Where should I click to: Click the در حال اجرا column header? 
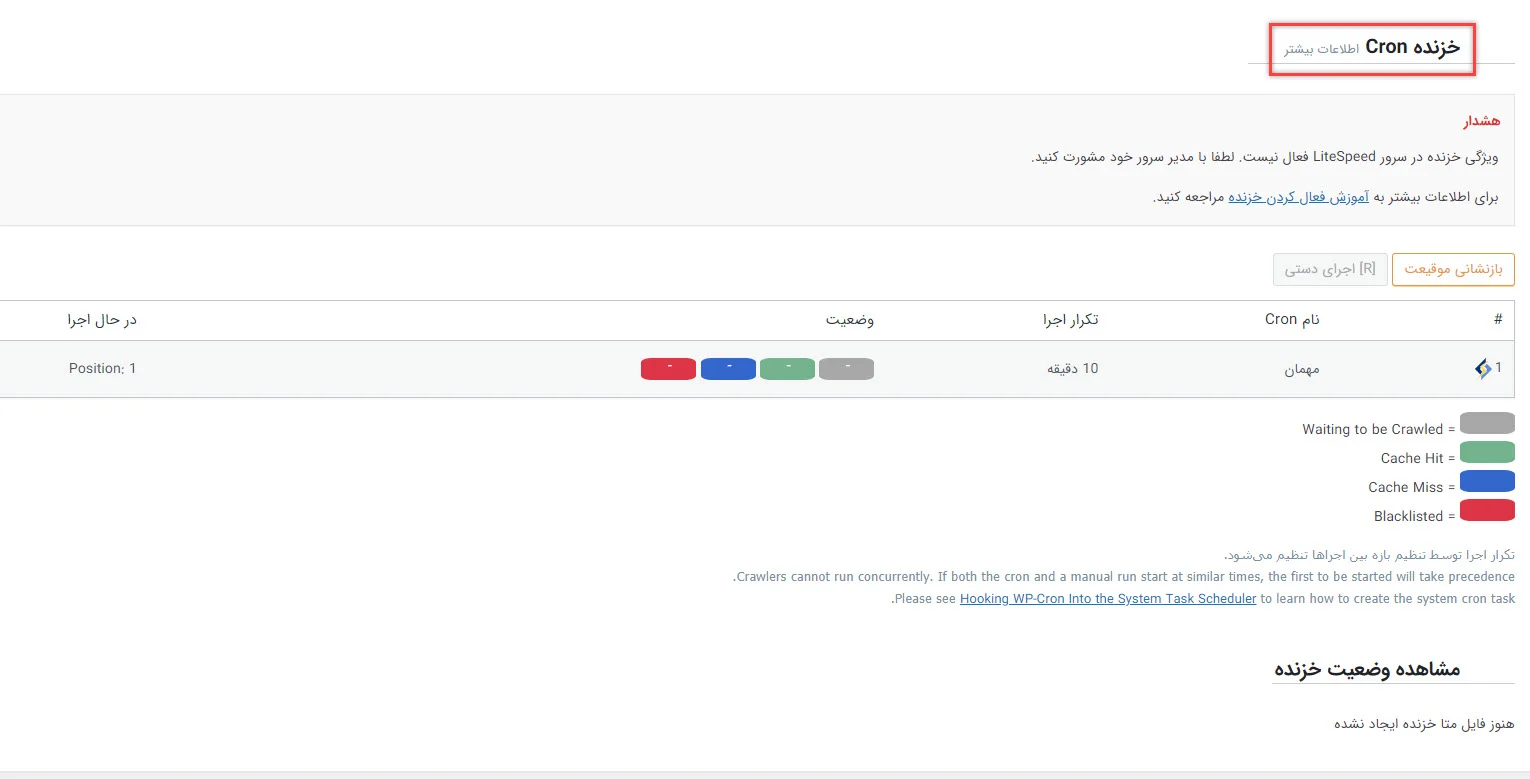pyautogui.click(x=101, y=320)
